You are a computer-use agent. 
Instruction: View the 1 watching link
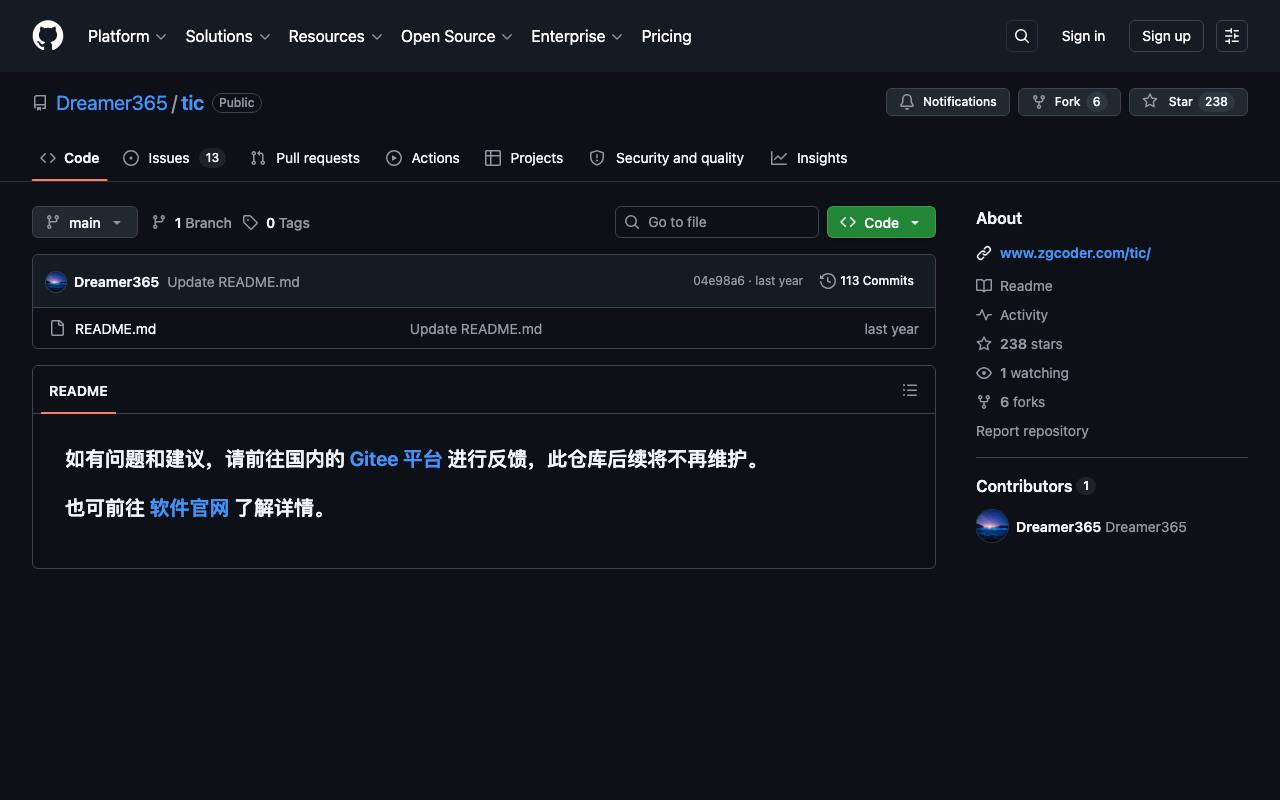point(1022,373)
